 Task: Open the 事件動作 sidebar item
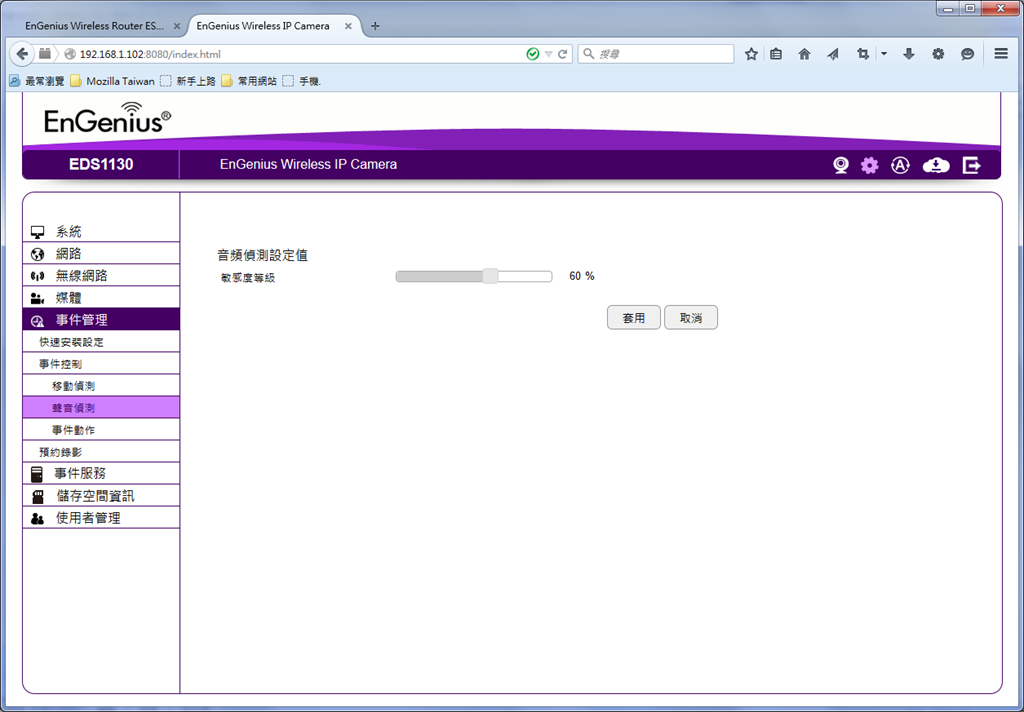pos(101,430)
